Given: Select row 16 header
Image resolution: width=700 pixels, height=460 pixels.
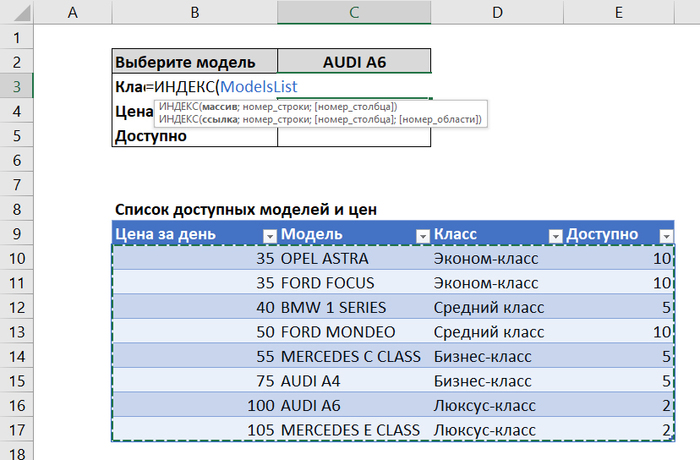Looking at the screenshot, I should pos(17,406).
